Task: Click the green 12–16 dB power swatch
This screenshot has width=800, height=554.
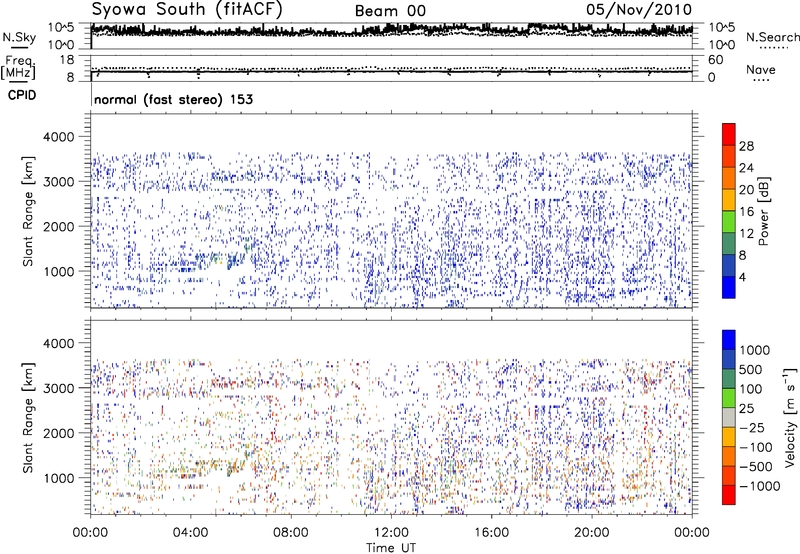Action: coord(729,221)
